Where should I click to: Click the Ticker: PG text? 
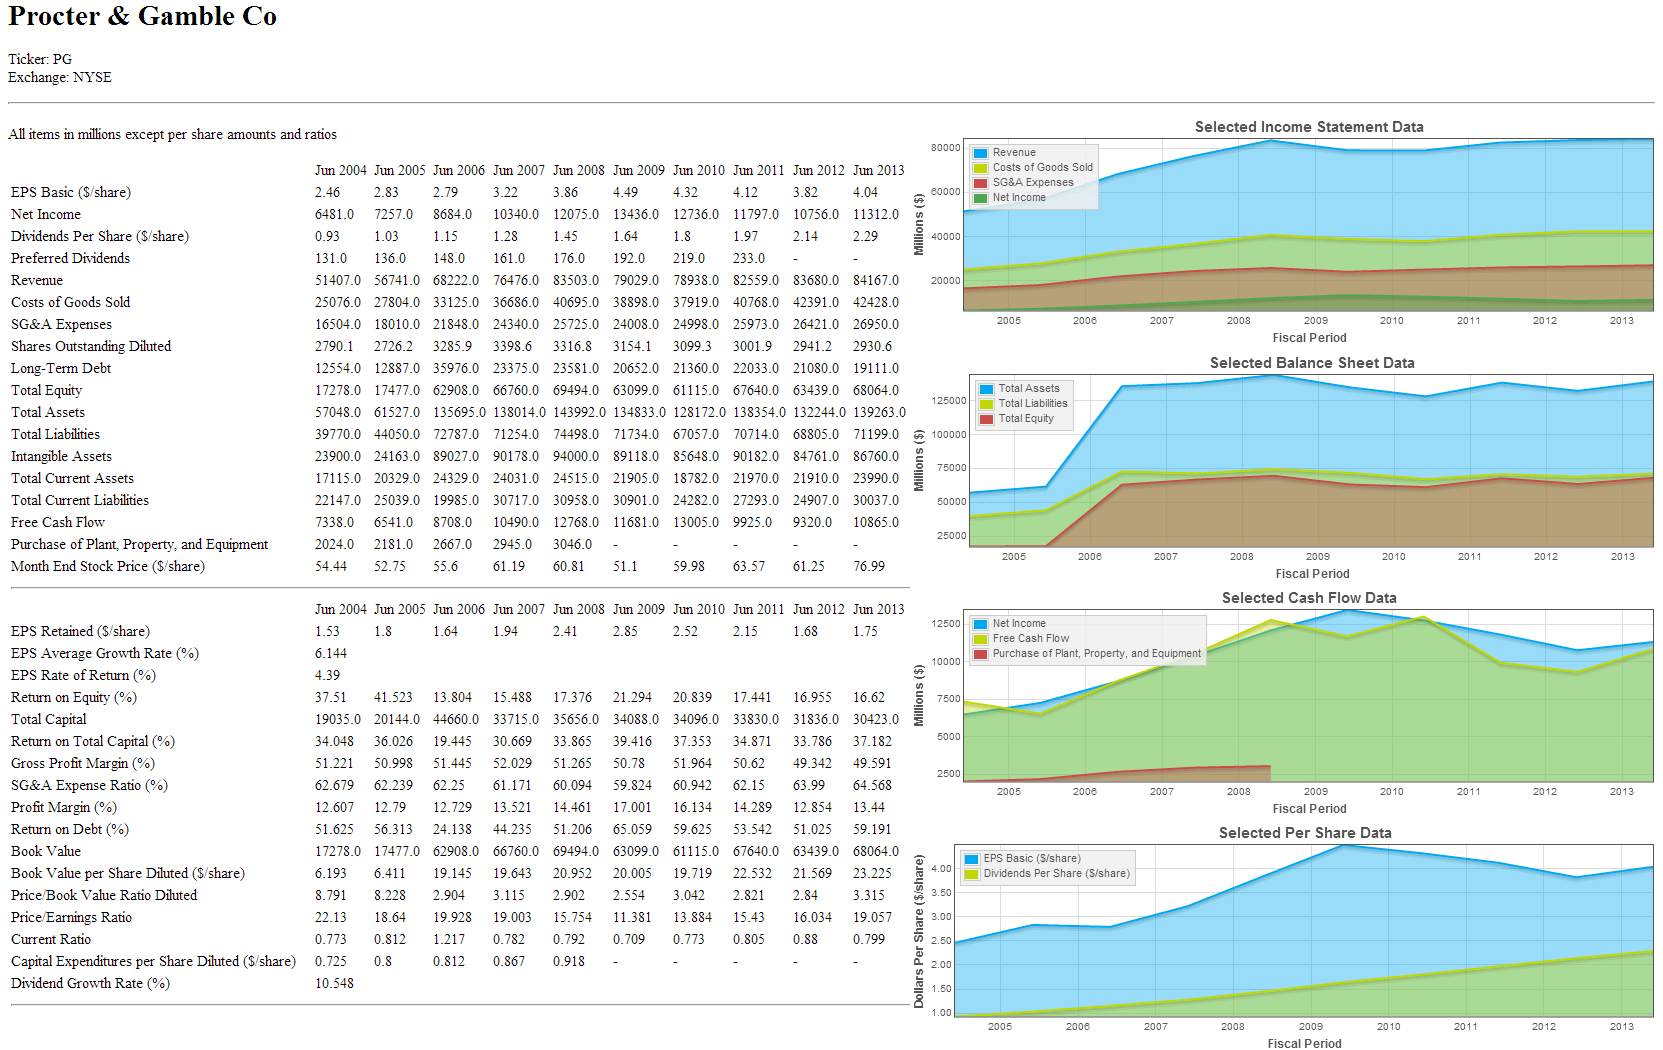pyautogui.click(x=40, y=59)
